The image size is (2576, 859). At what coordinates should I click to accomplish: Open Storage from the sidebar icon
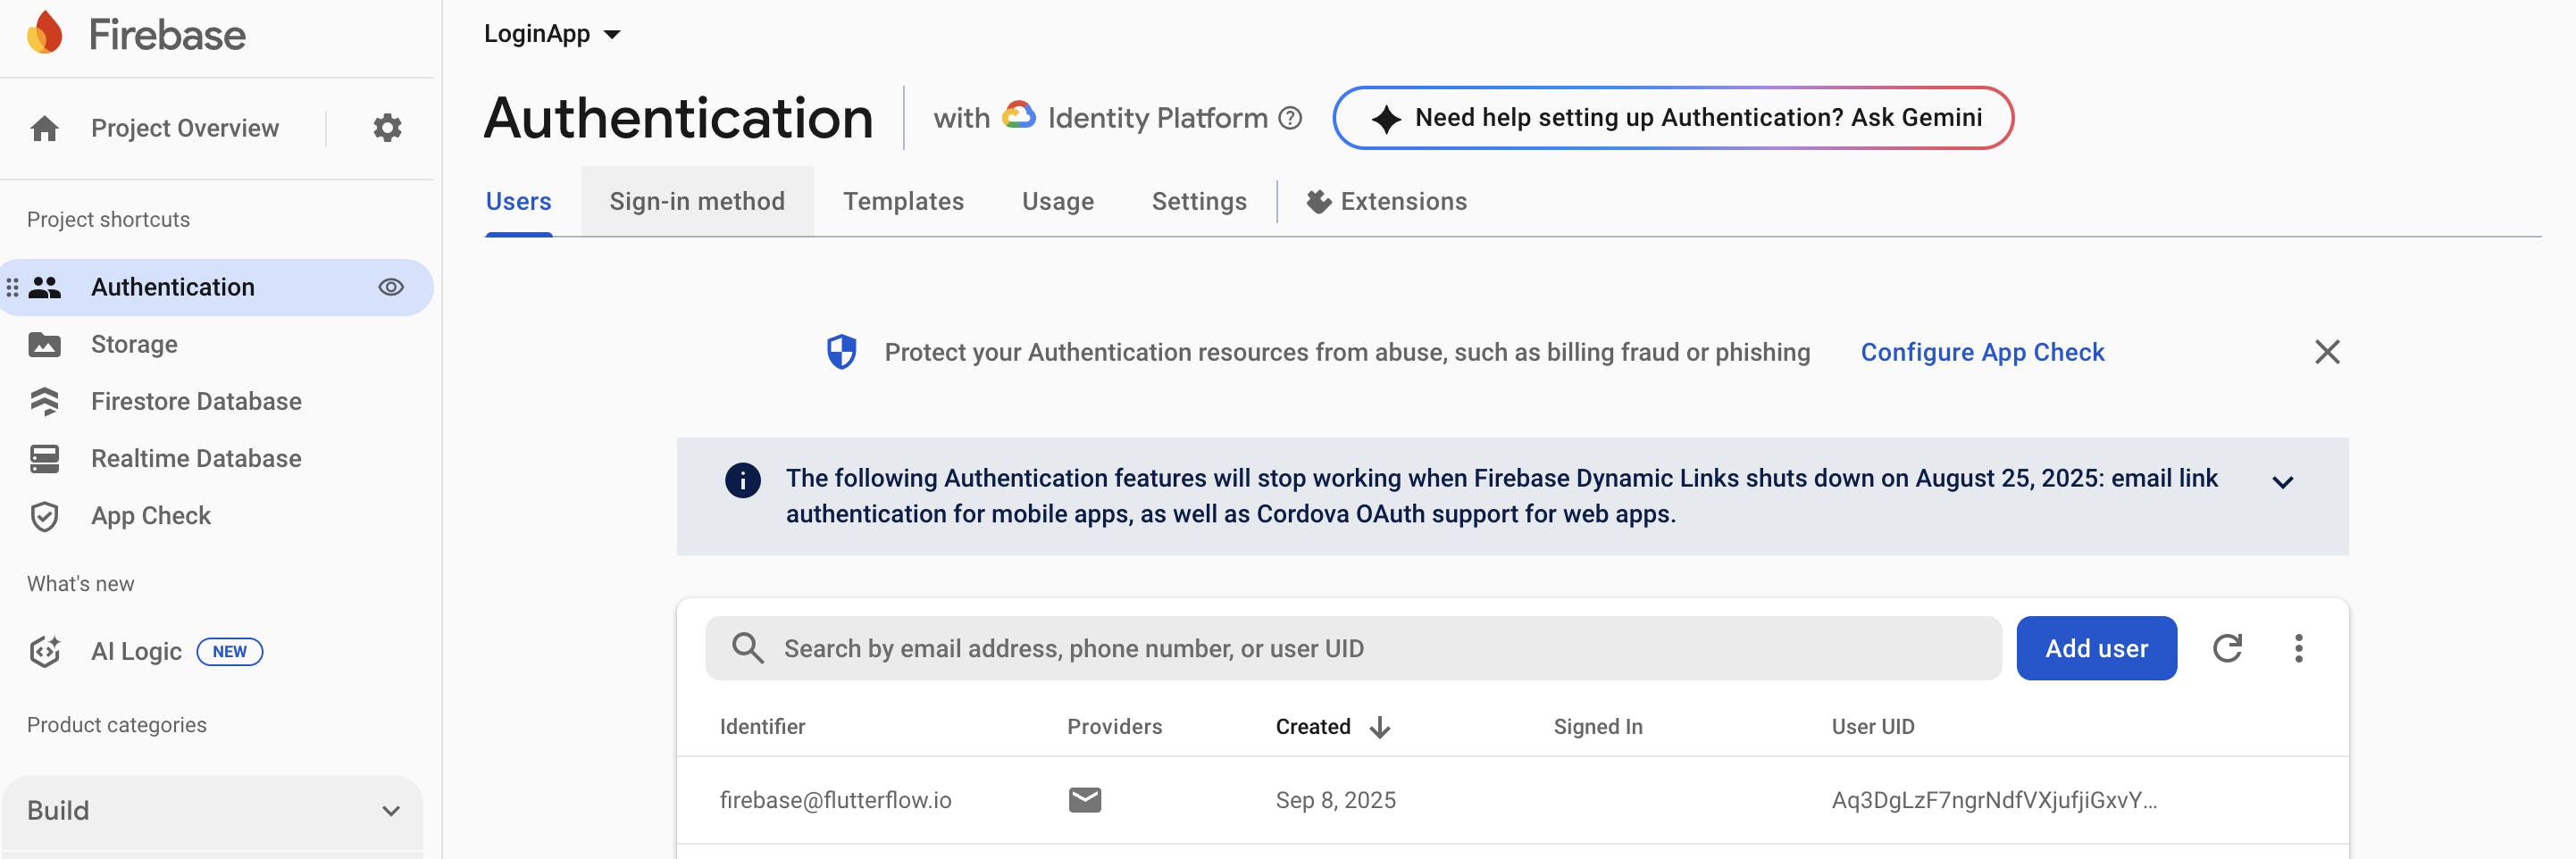pyautogui.click(x=45, y=345)
